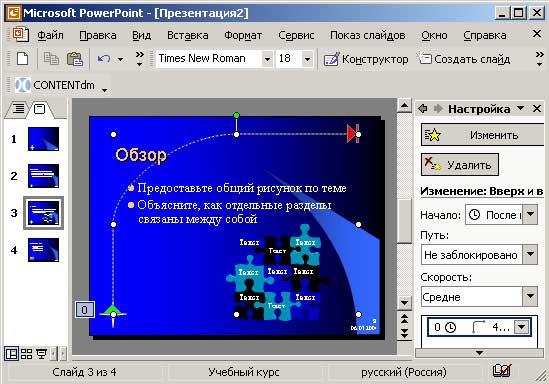Open the Начало start dropdown
The width and height of the screenshot is (549, 384).
pos(530,214)
